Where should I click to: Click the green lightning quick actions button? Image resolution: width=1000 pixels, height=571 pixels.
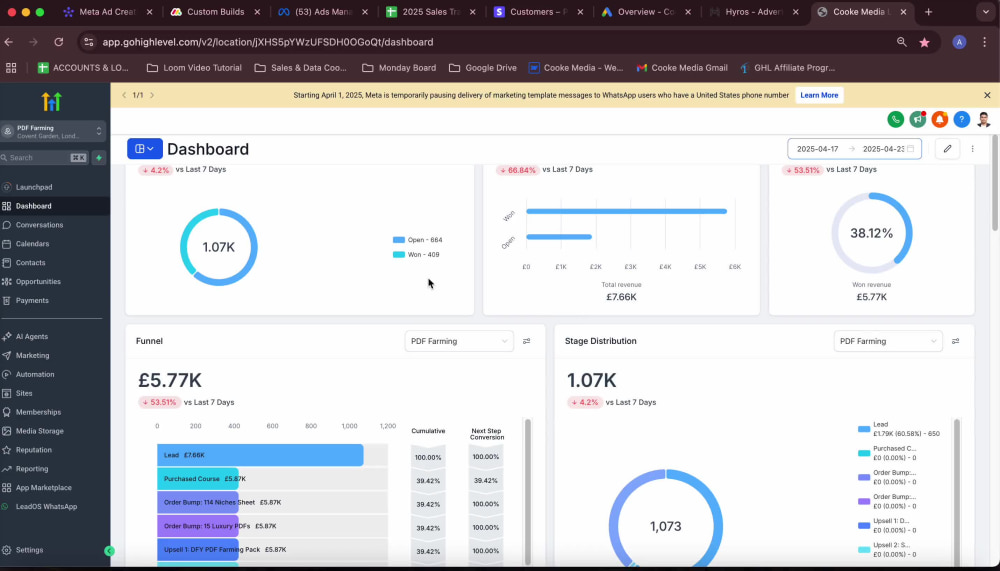tap(99, 158)
